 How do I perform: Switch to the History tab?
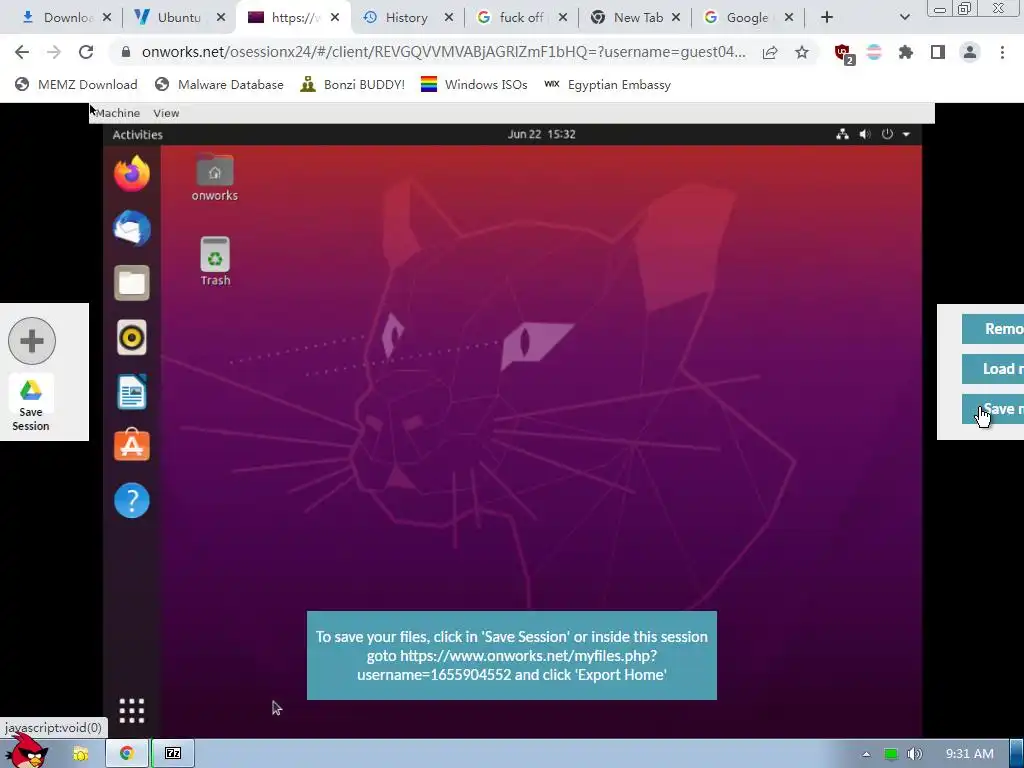coord(405,18)
